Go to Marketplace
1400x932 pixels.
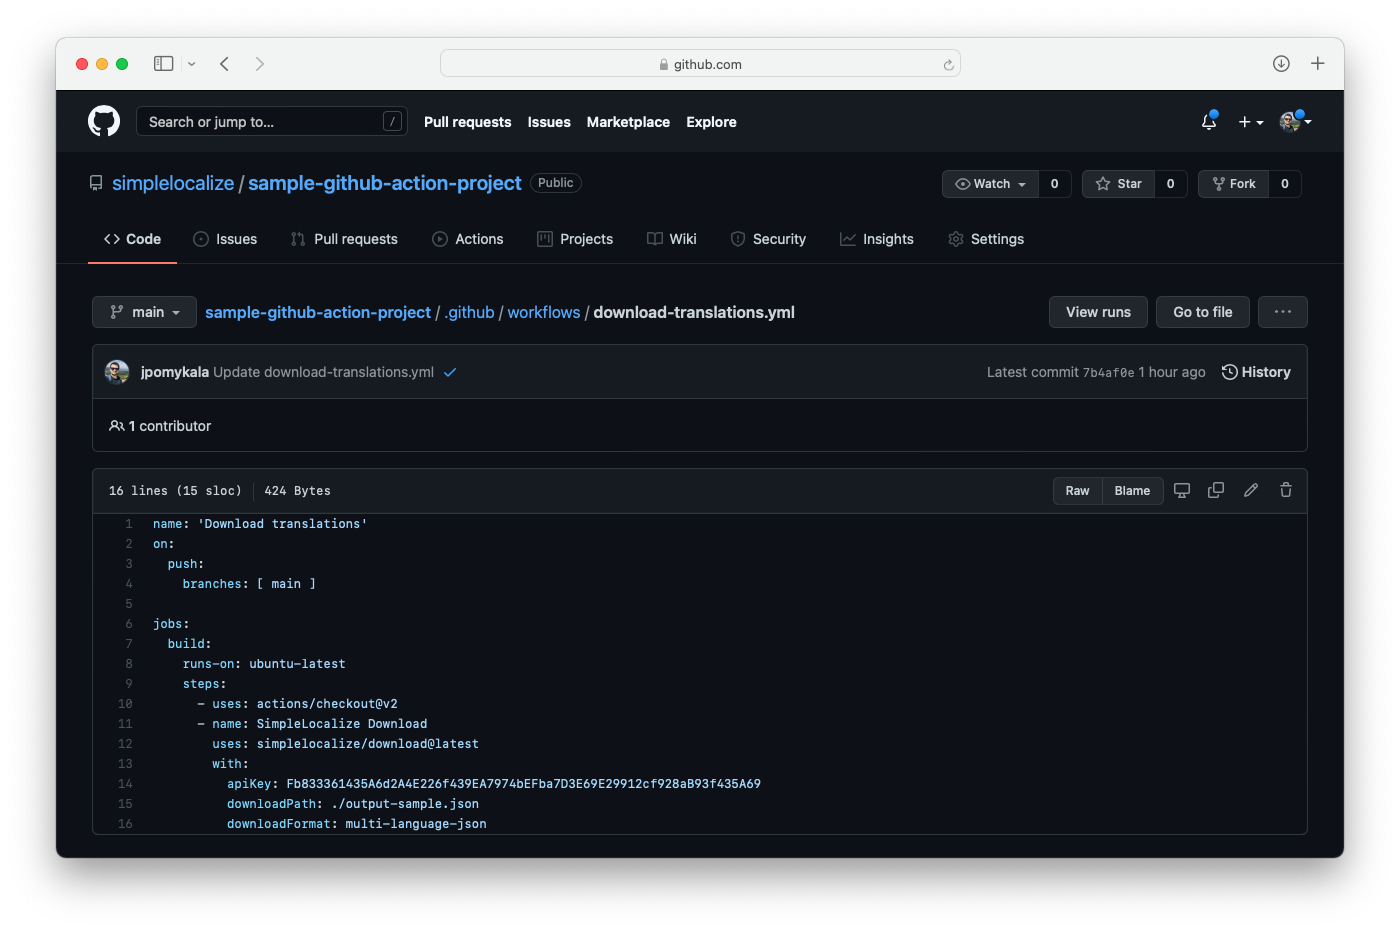628,122
